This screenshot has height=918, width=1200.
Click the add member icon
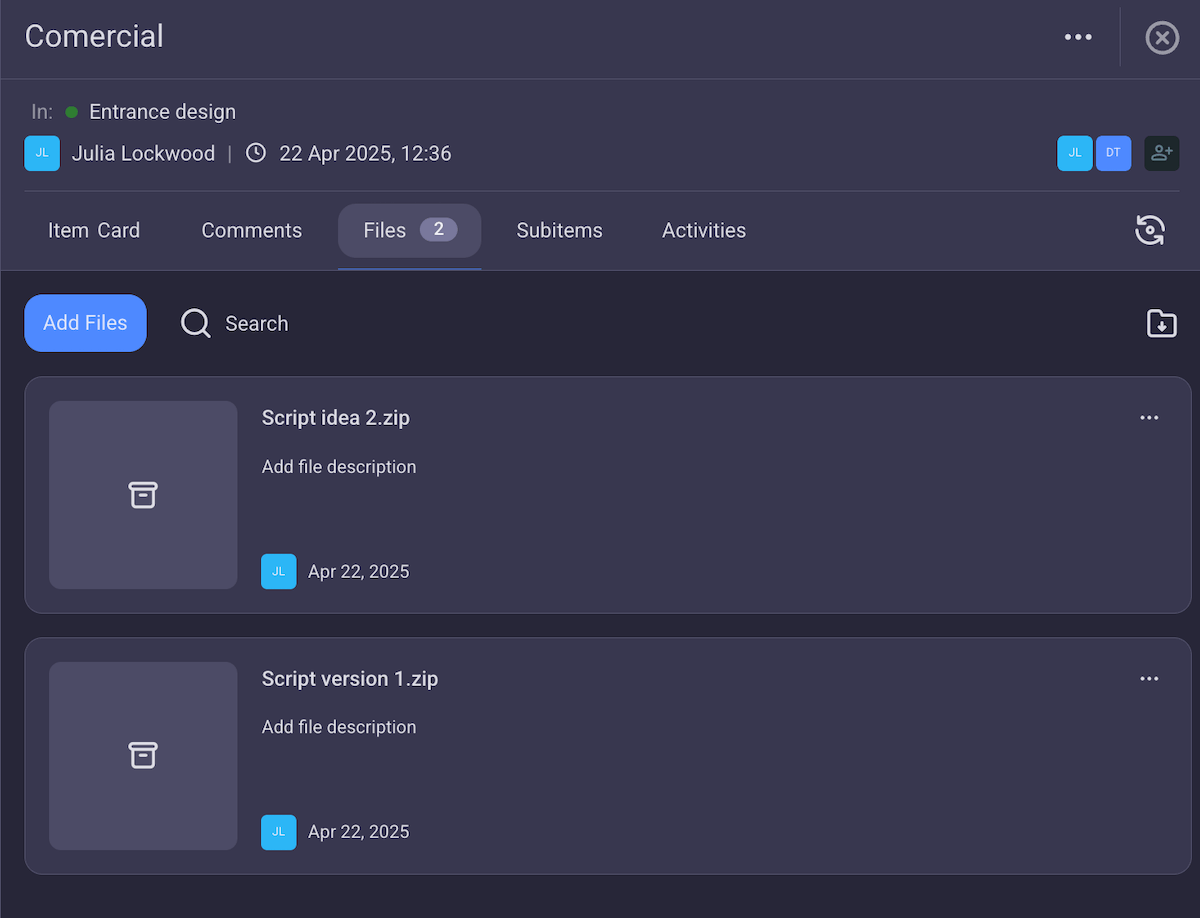pyautogui.click(x=1161, y=153)
